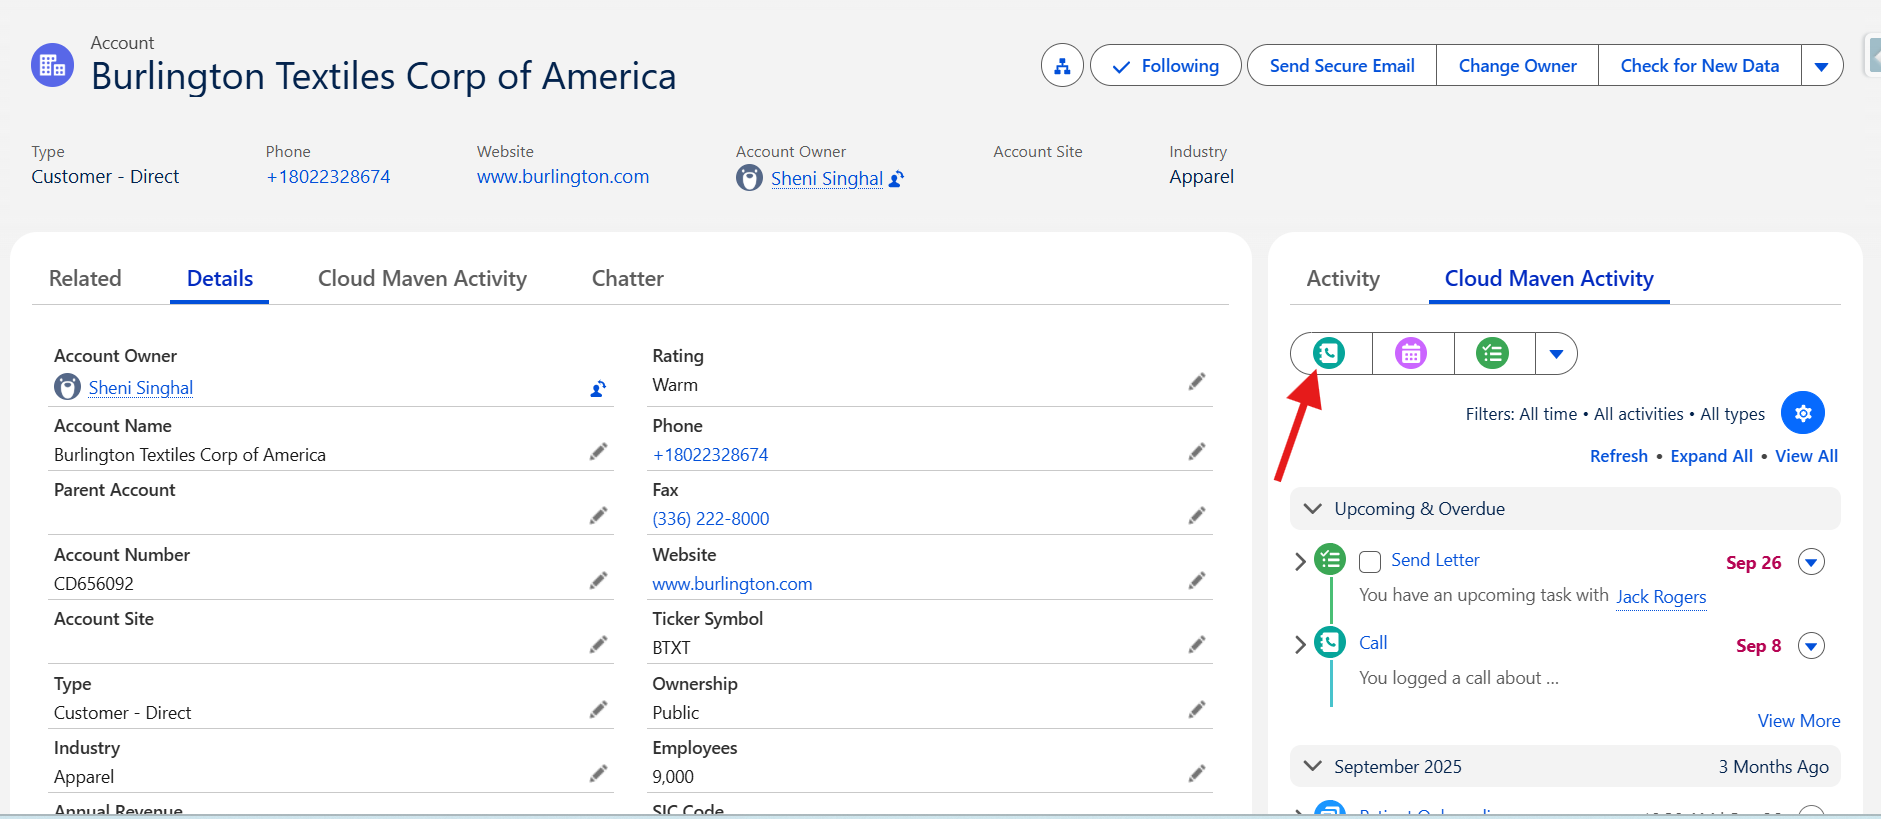
Task: Open the Jack Rogers contact link
Action: coord(1661,597)
